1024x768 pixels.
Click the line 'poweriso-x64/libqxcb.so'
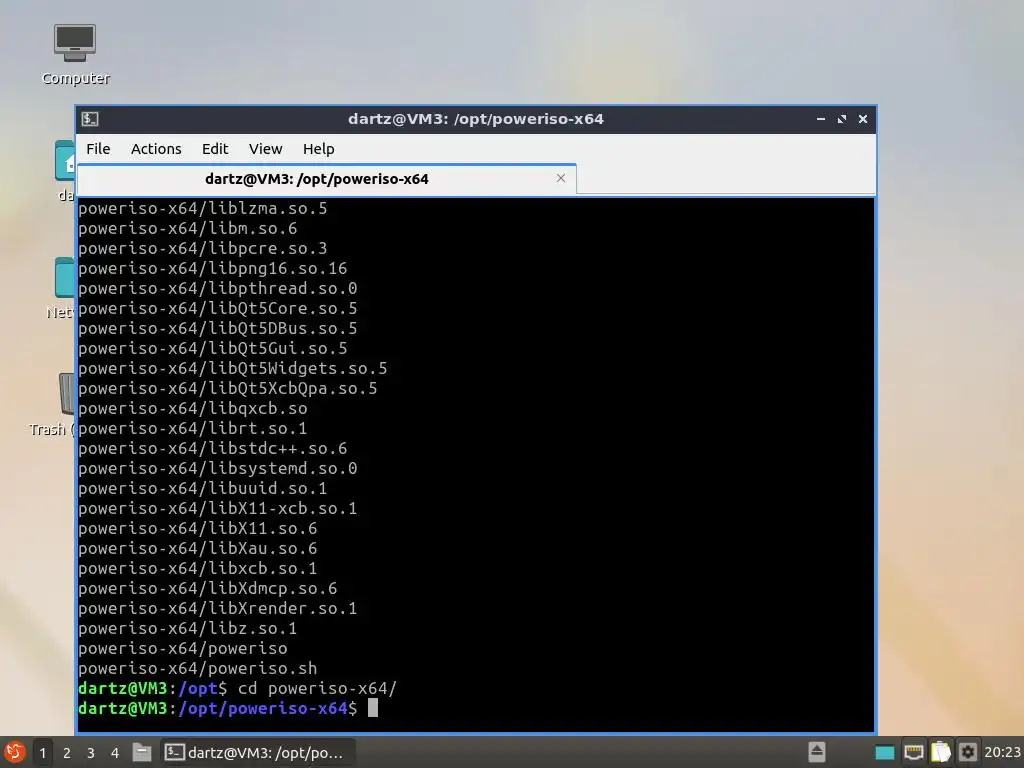[193, 409]
